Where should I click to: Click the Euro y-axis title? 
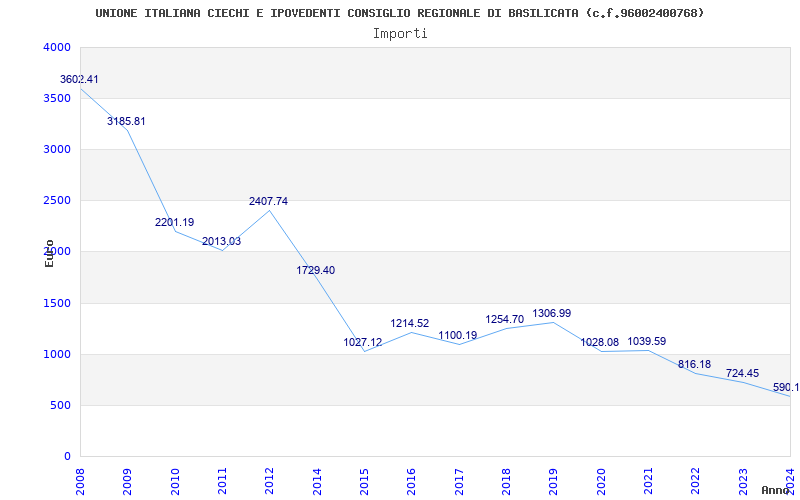point(49,253)
